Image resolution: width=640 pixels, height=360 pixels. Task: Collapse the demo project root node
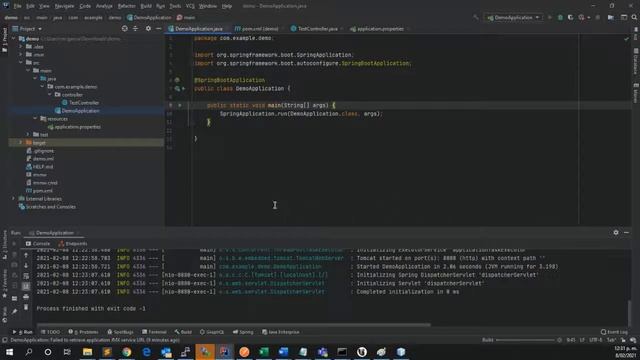[13, 39]
